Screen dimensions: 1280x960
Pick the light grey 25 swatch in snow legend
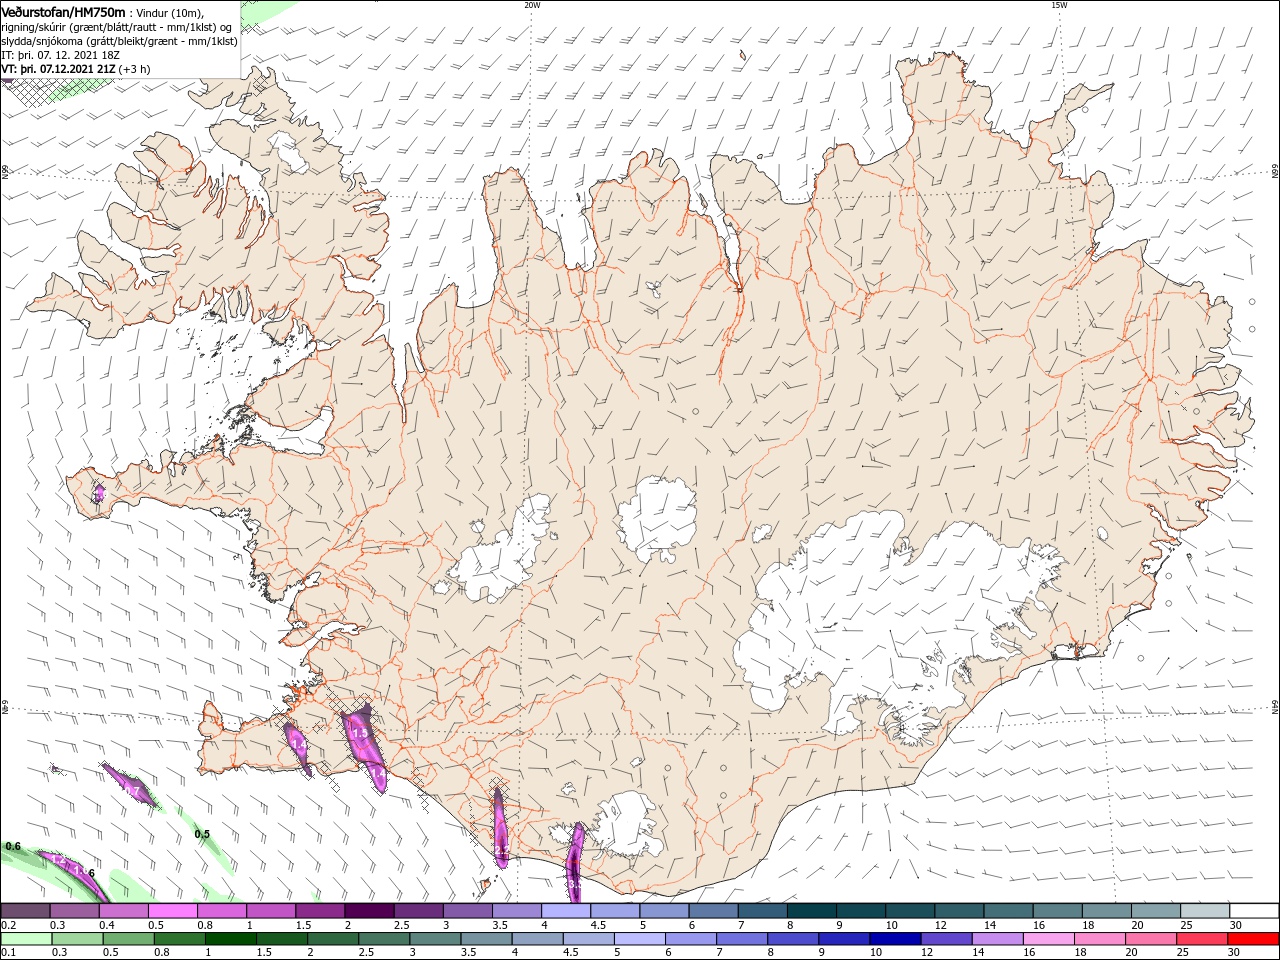click(1203, 911)
